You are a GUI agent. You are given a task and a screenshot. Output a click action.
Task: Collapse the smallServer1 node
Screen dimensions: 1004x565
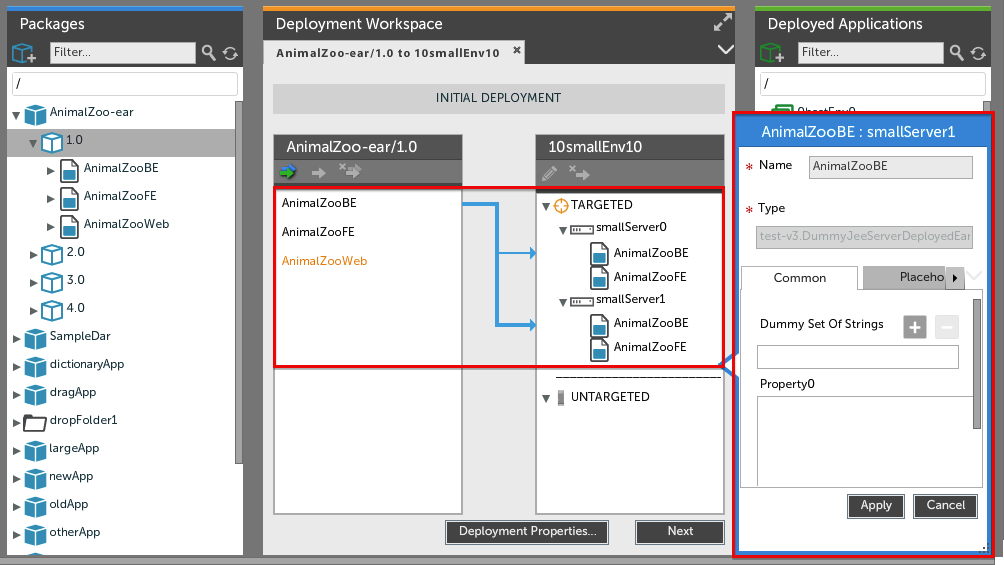(564, 300)
